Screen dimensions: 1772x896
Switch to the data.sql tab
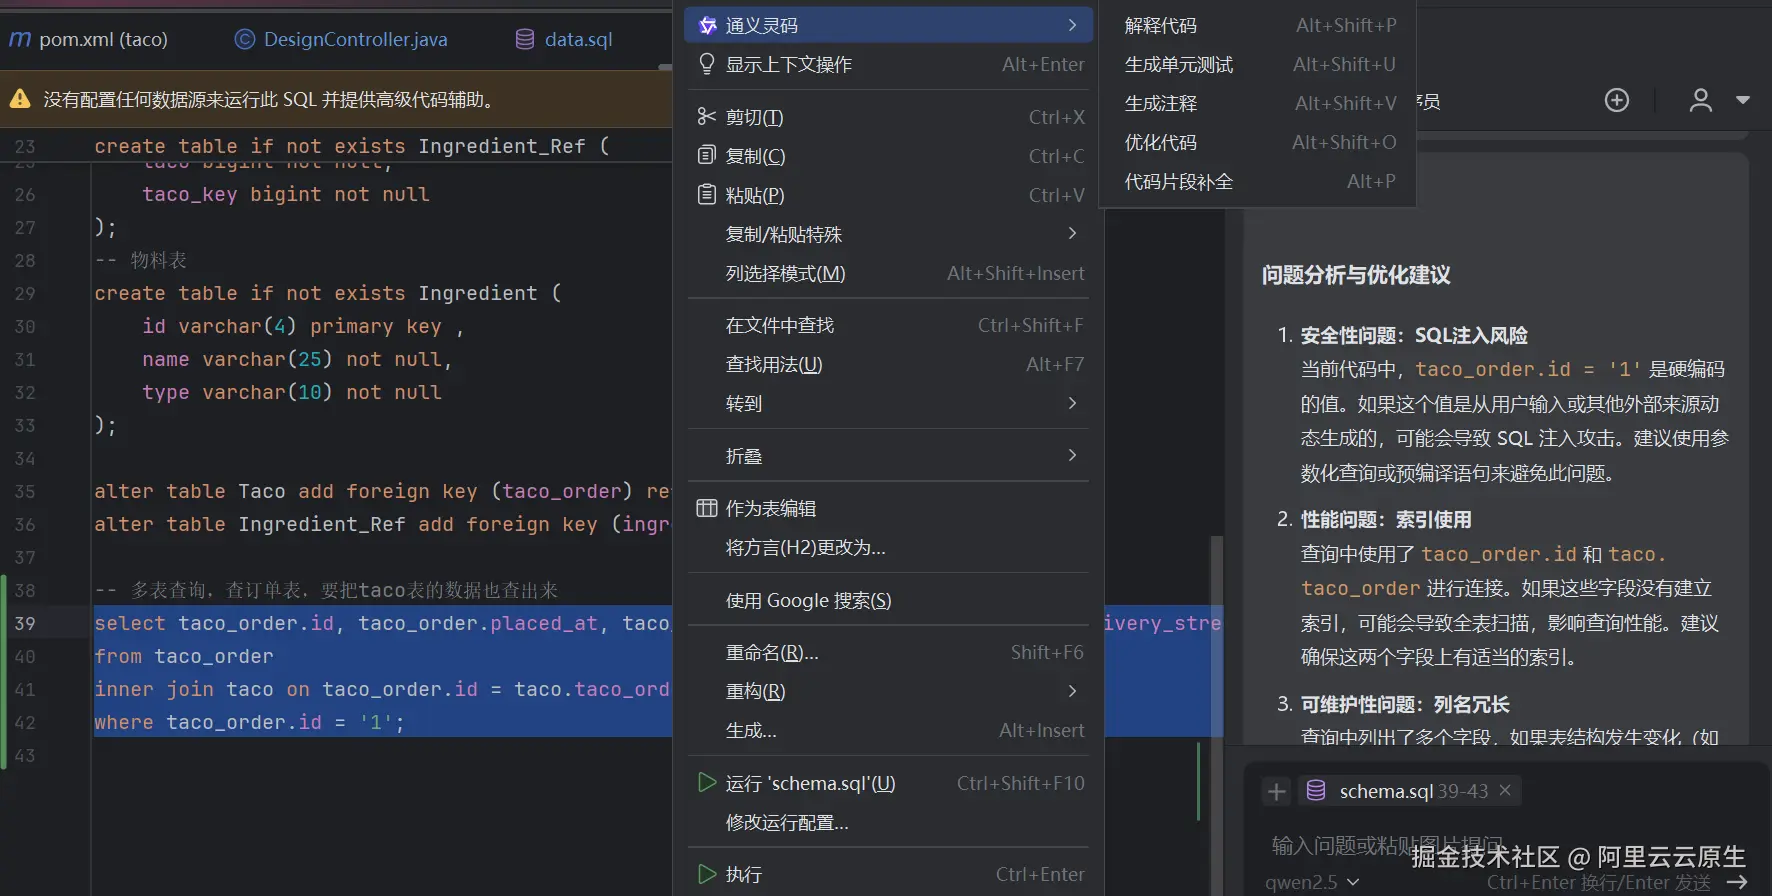point(564,39)
